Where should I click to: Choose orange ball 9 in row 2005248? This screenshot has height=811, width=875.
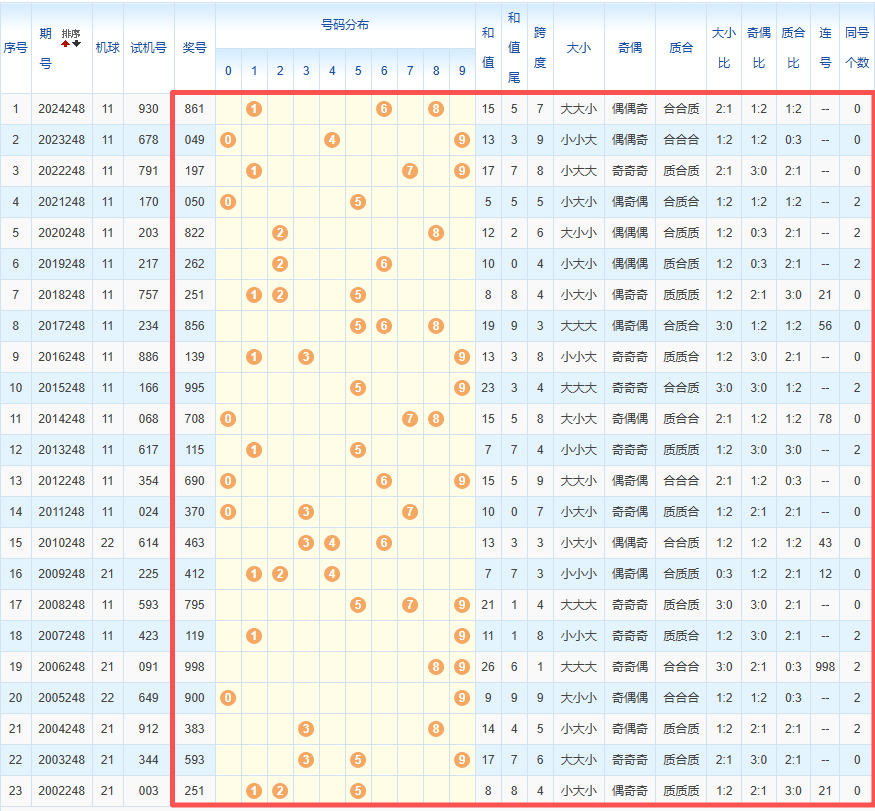pyautogui.click(x=462, y=697)
